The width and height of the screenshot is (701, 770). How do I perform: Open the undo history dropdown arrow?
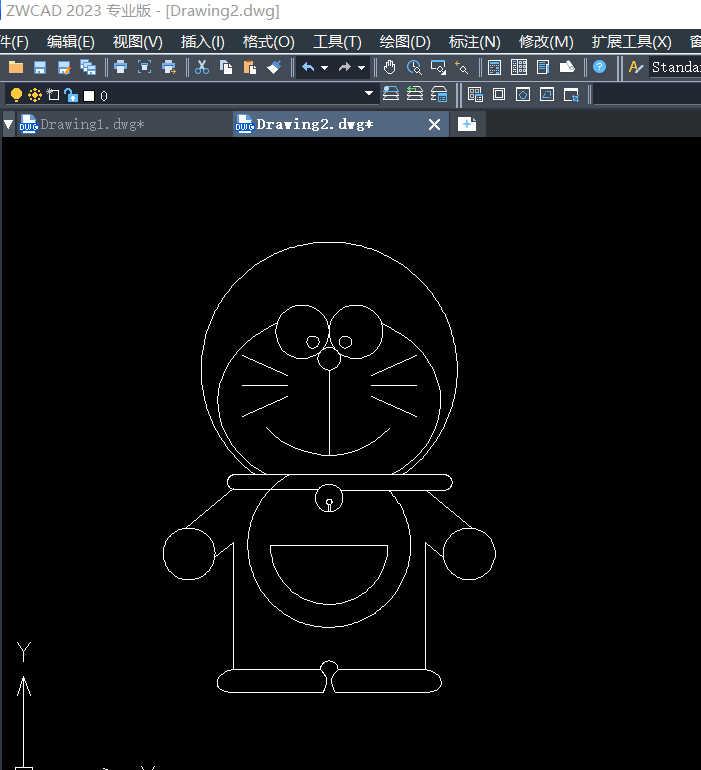click(324, 68)
